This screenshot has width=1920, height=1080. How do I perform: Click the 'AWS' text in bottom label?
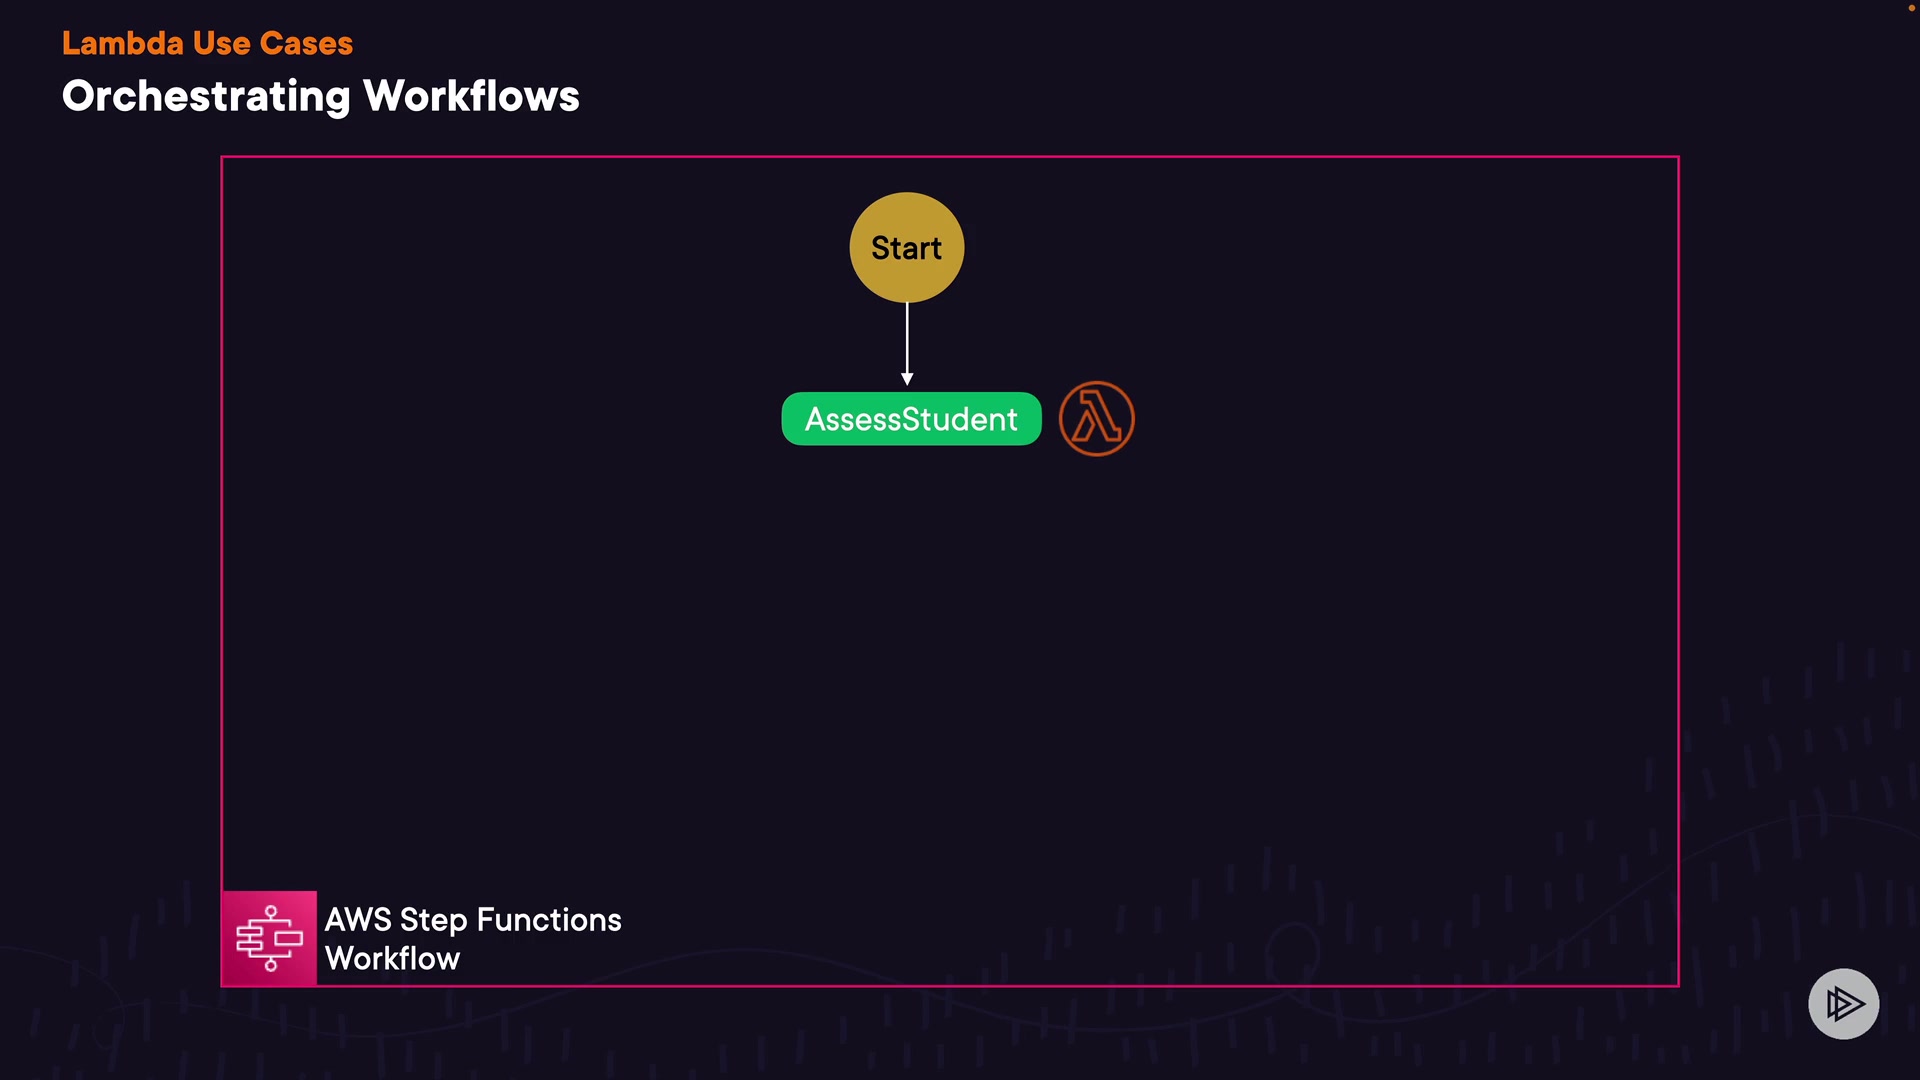point(358,920)
